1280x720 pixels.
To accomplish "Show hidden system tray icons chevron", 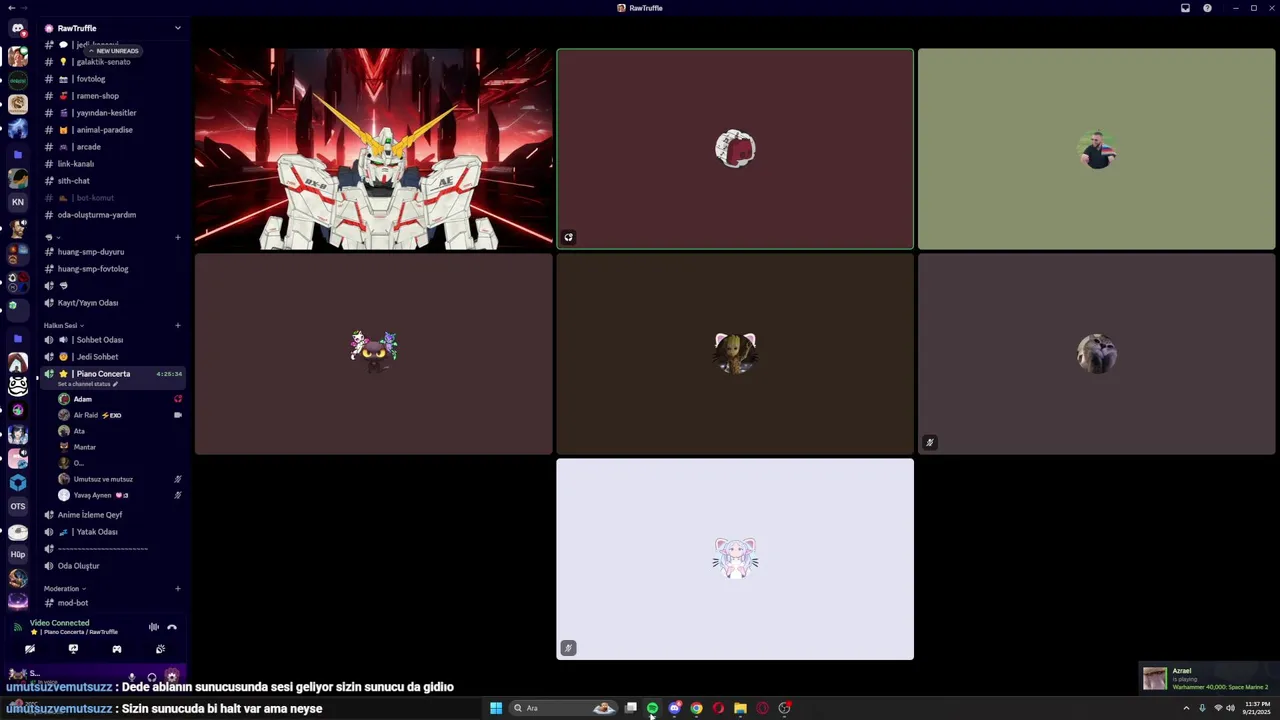I will click(x=1186, y=708).
